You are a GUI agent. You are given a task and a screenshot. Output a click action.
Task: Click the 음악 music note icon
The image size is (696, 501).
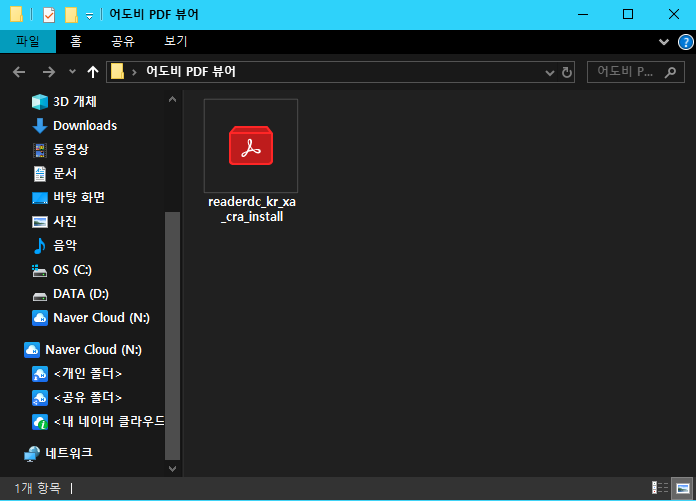(x=40, y=245)
